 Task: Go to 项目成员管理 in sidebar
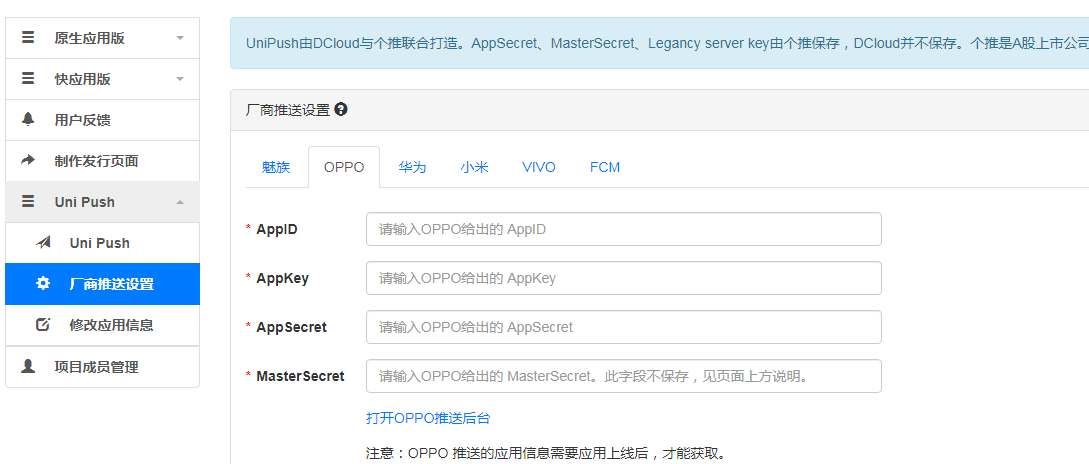[x=102, y=366]
